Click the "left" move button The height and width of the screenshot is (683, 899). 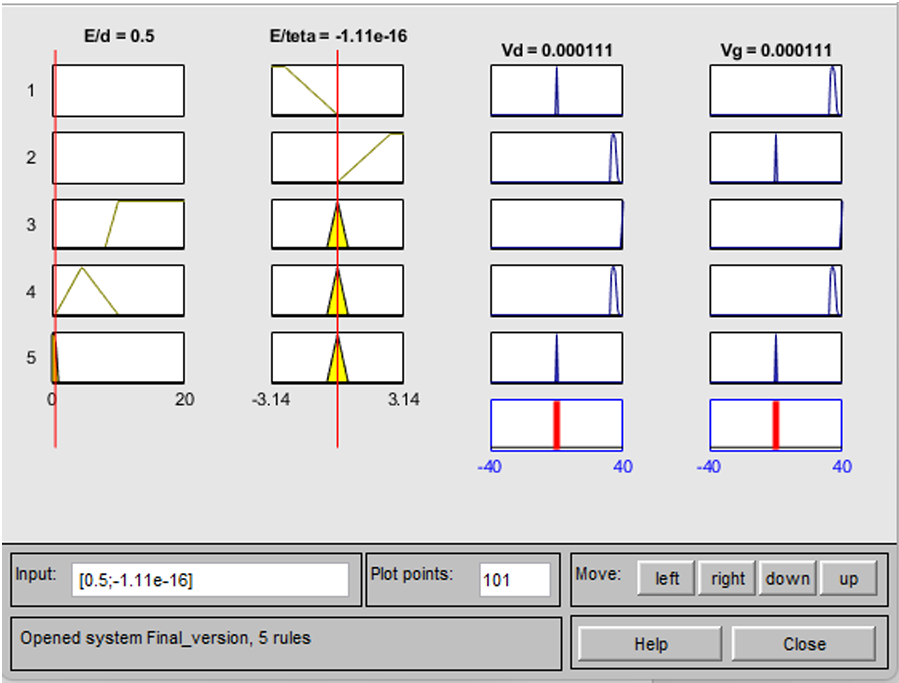coord(667,578)
